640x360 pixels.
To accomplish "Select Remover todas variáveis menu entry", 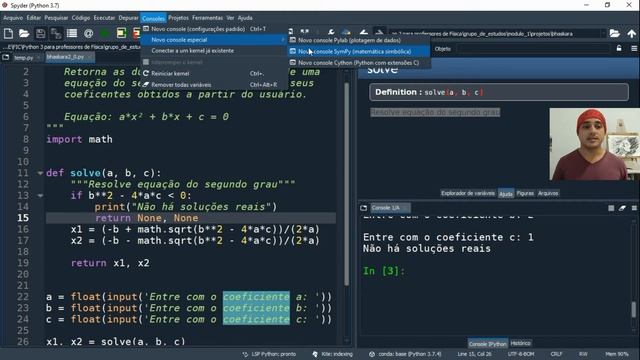I will coord(213,85).
